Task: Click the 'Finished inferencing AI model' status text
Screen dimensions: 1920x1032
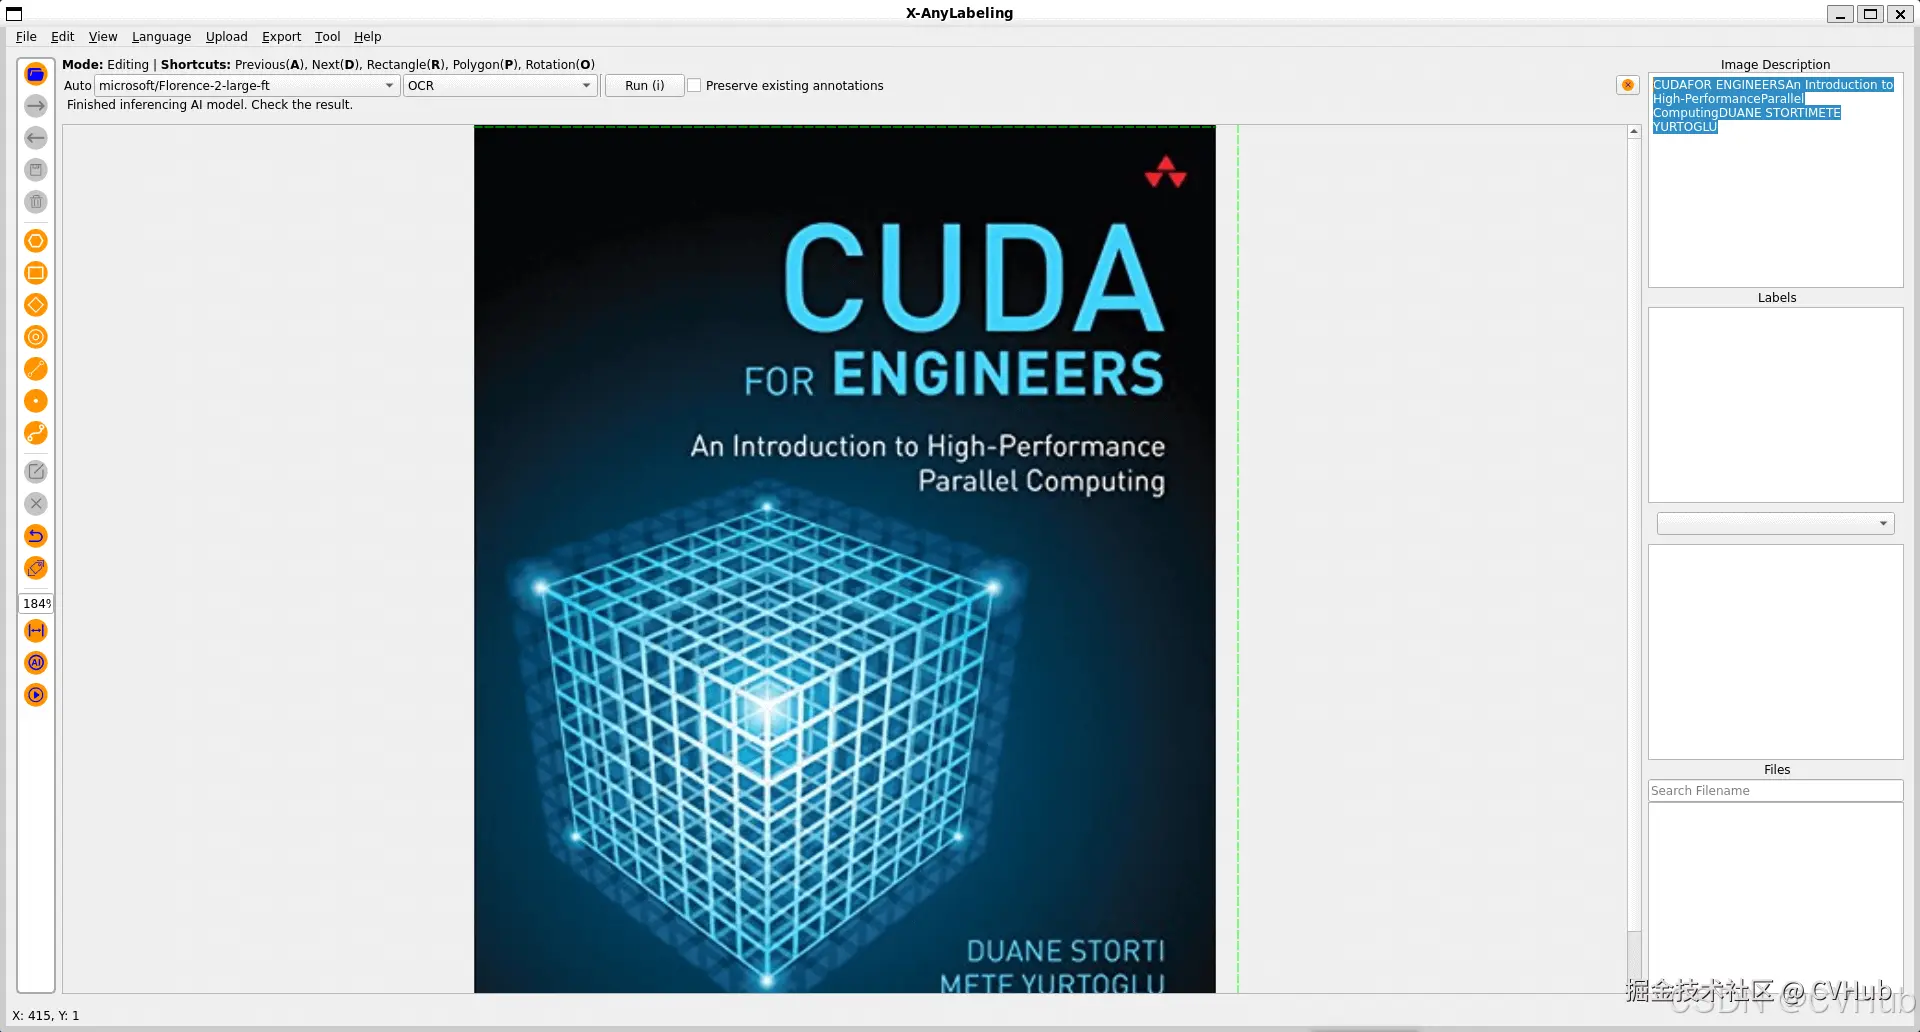Action: (210, 105)
